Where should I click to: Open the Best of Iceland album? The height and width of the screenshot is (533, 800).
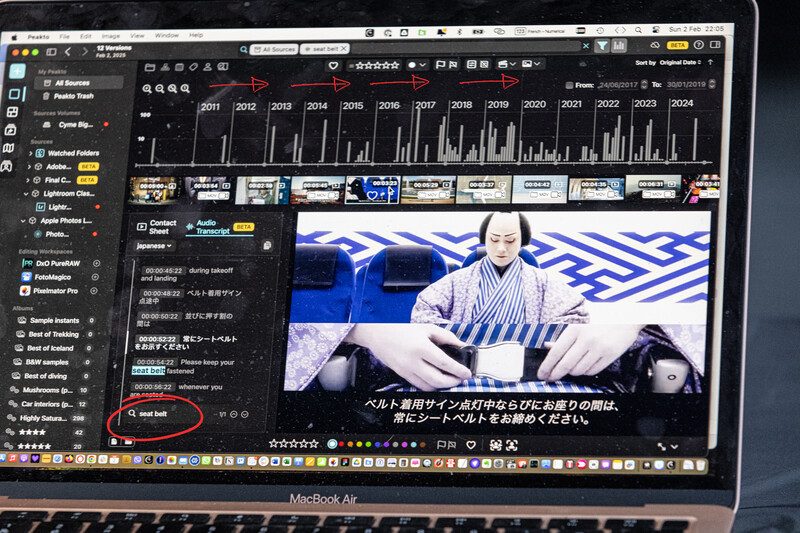pos(50,348)
